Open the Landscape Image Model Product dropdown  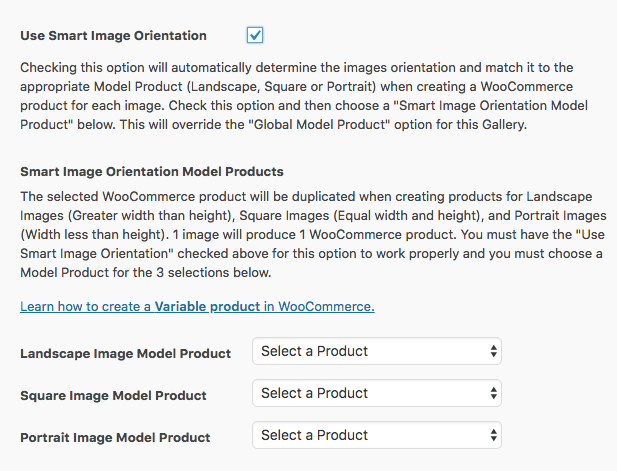377,351
